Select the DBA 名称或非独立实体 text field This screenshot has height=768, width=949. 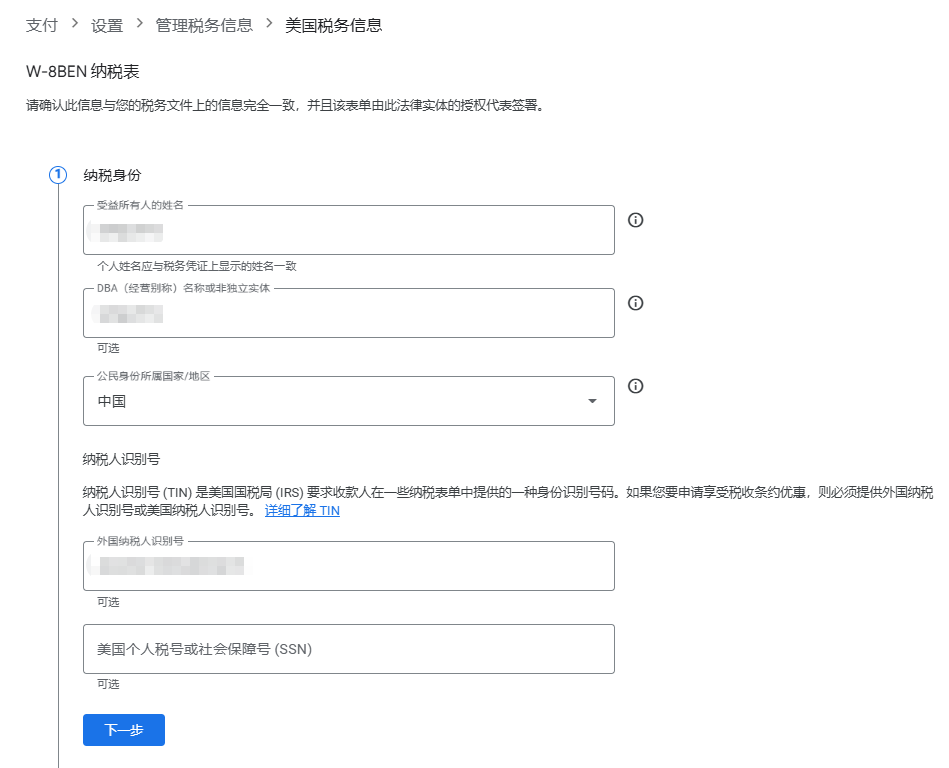point(348,313)
